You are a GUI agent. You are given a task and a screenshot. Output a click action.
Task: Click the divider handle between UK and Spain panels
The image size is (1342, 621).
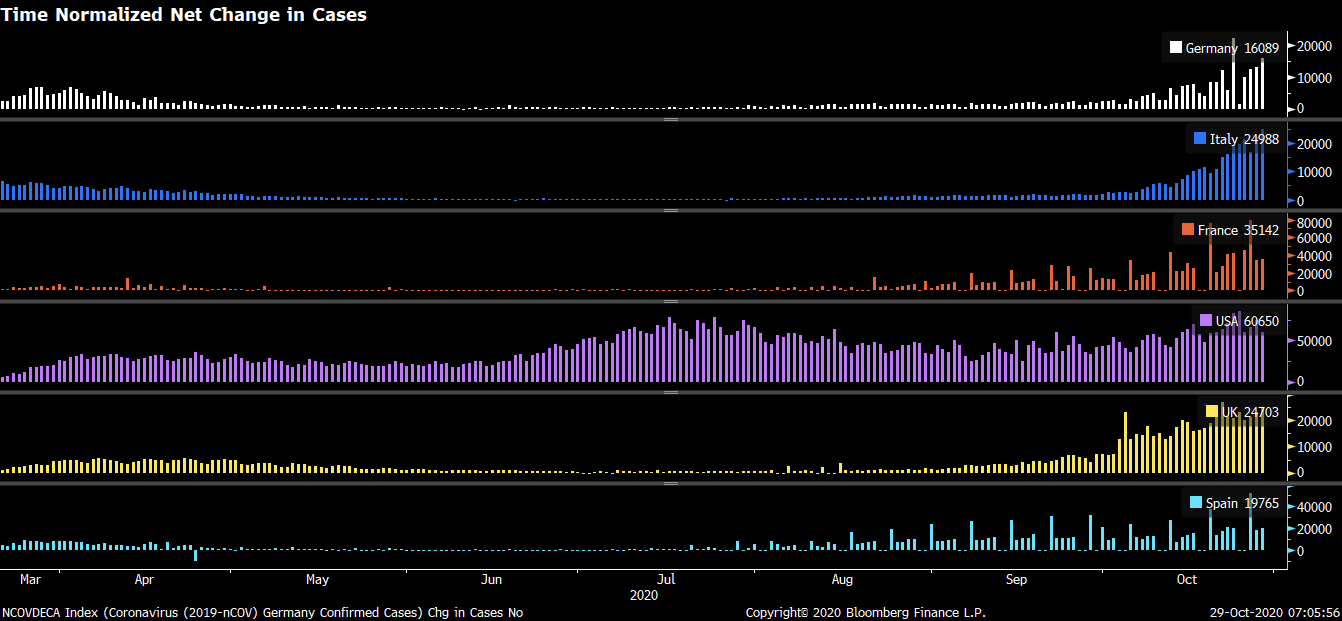(671, 483)
